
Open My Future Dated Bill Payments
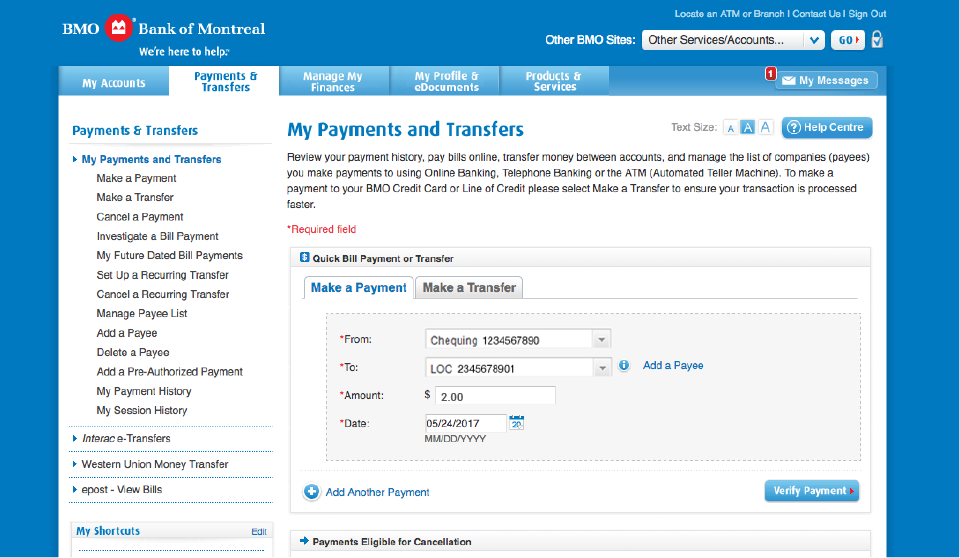click(170, 255)
